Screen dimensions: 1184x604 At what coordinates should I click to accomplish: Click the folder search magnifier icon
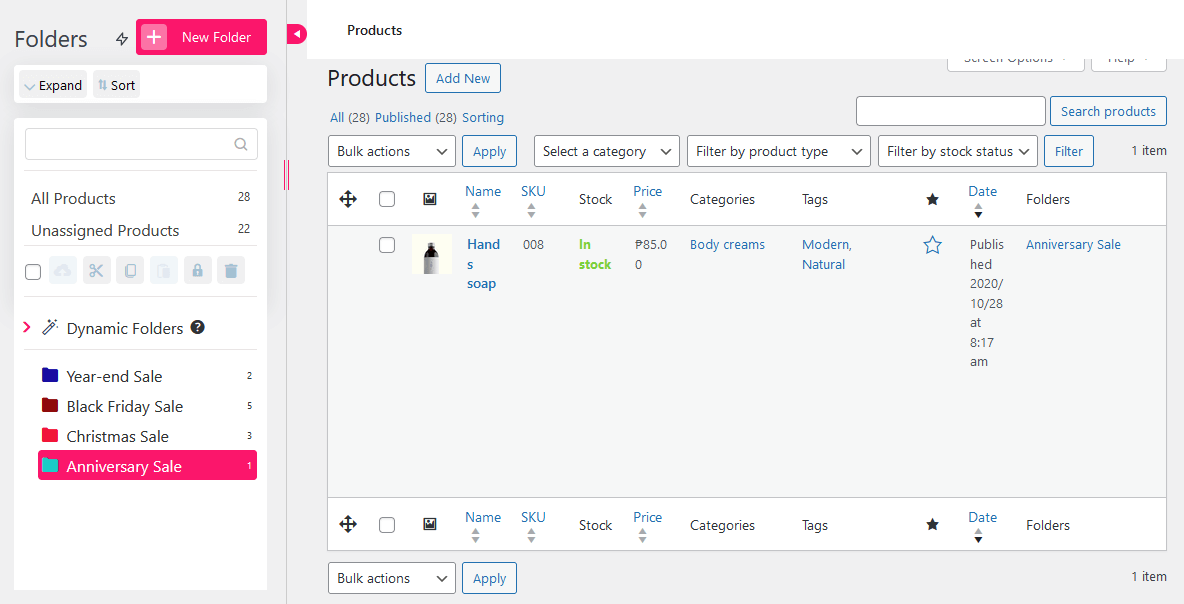(241, 144)
